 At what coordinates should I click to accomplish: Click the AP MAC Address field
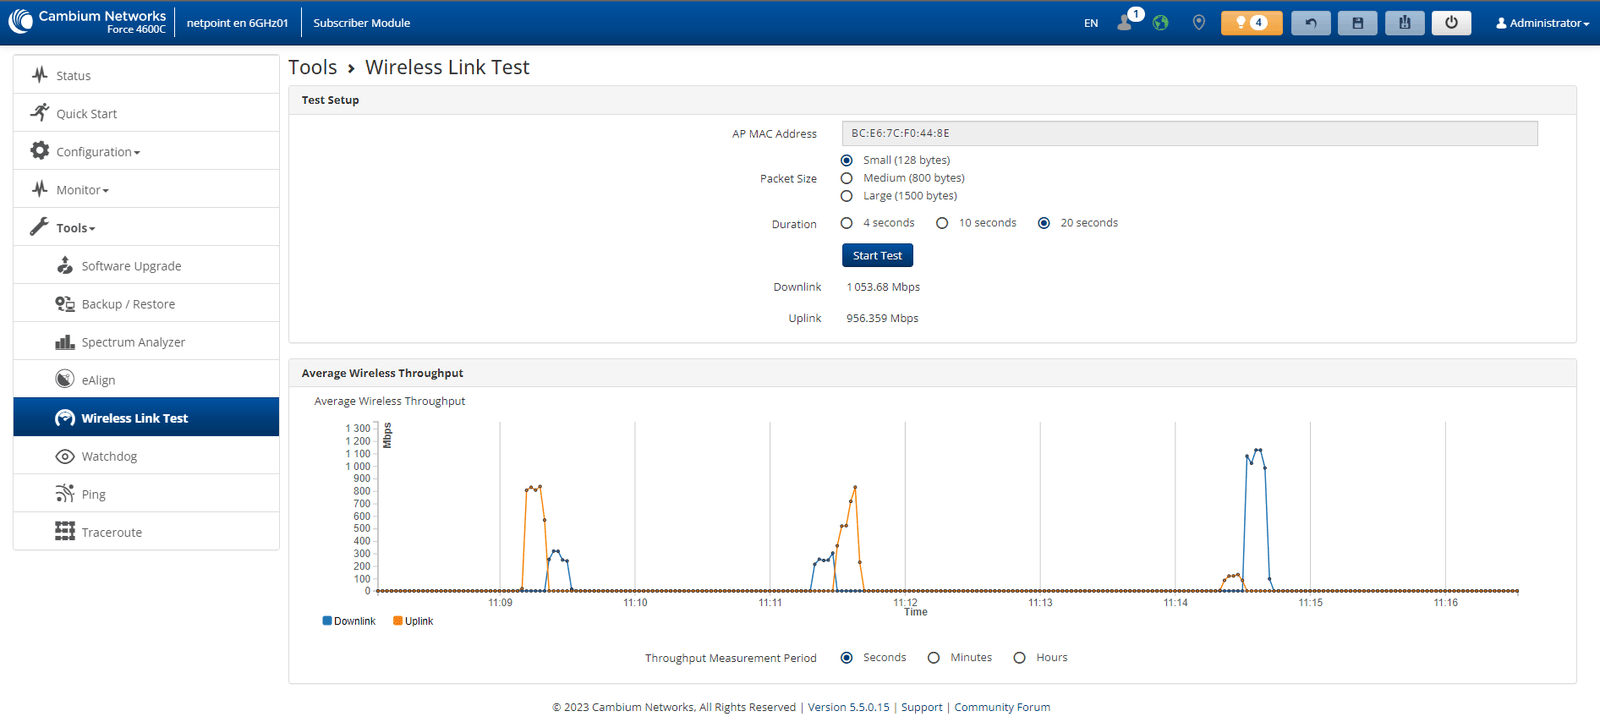click(x=1189, y=133)
